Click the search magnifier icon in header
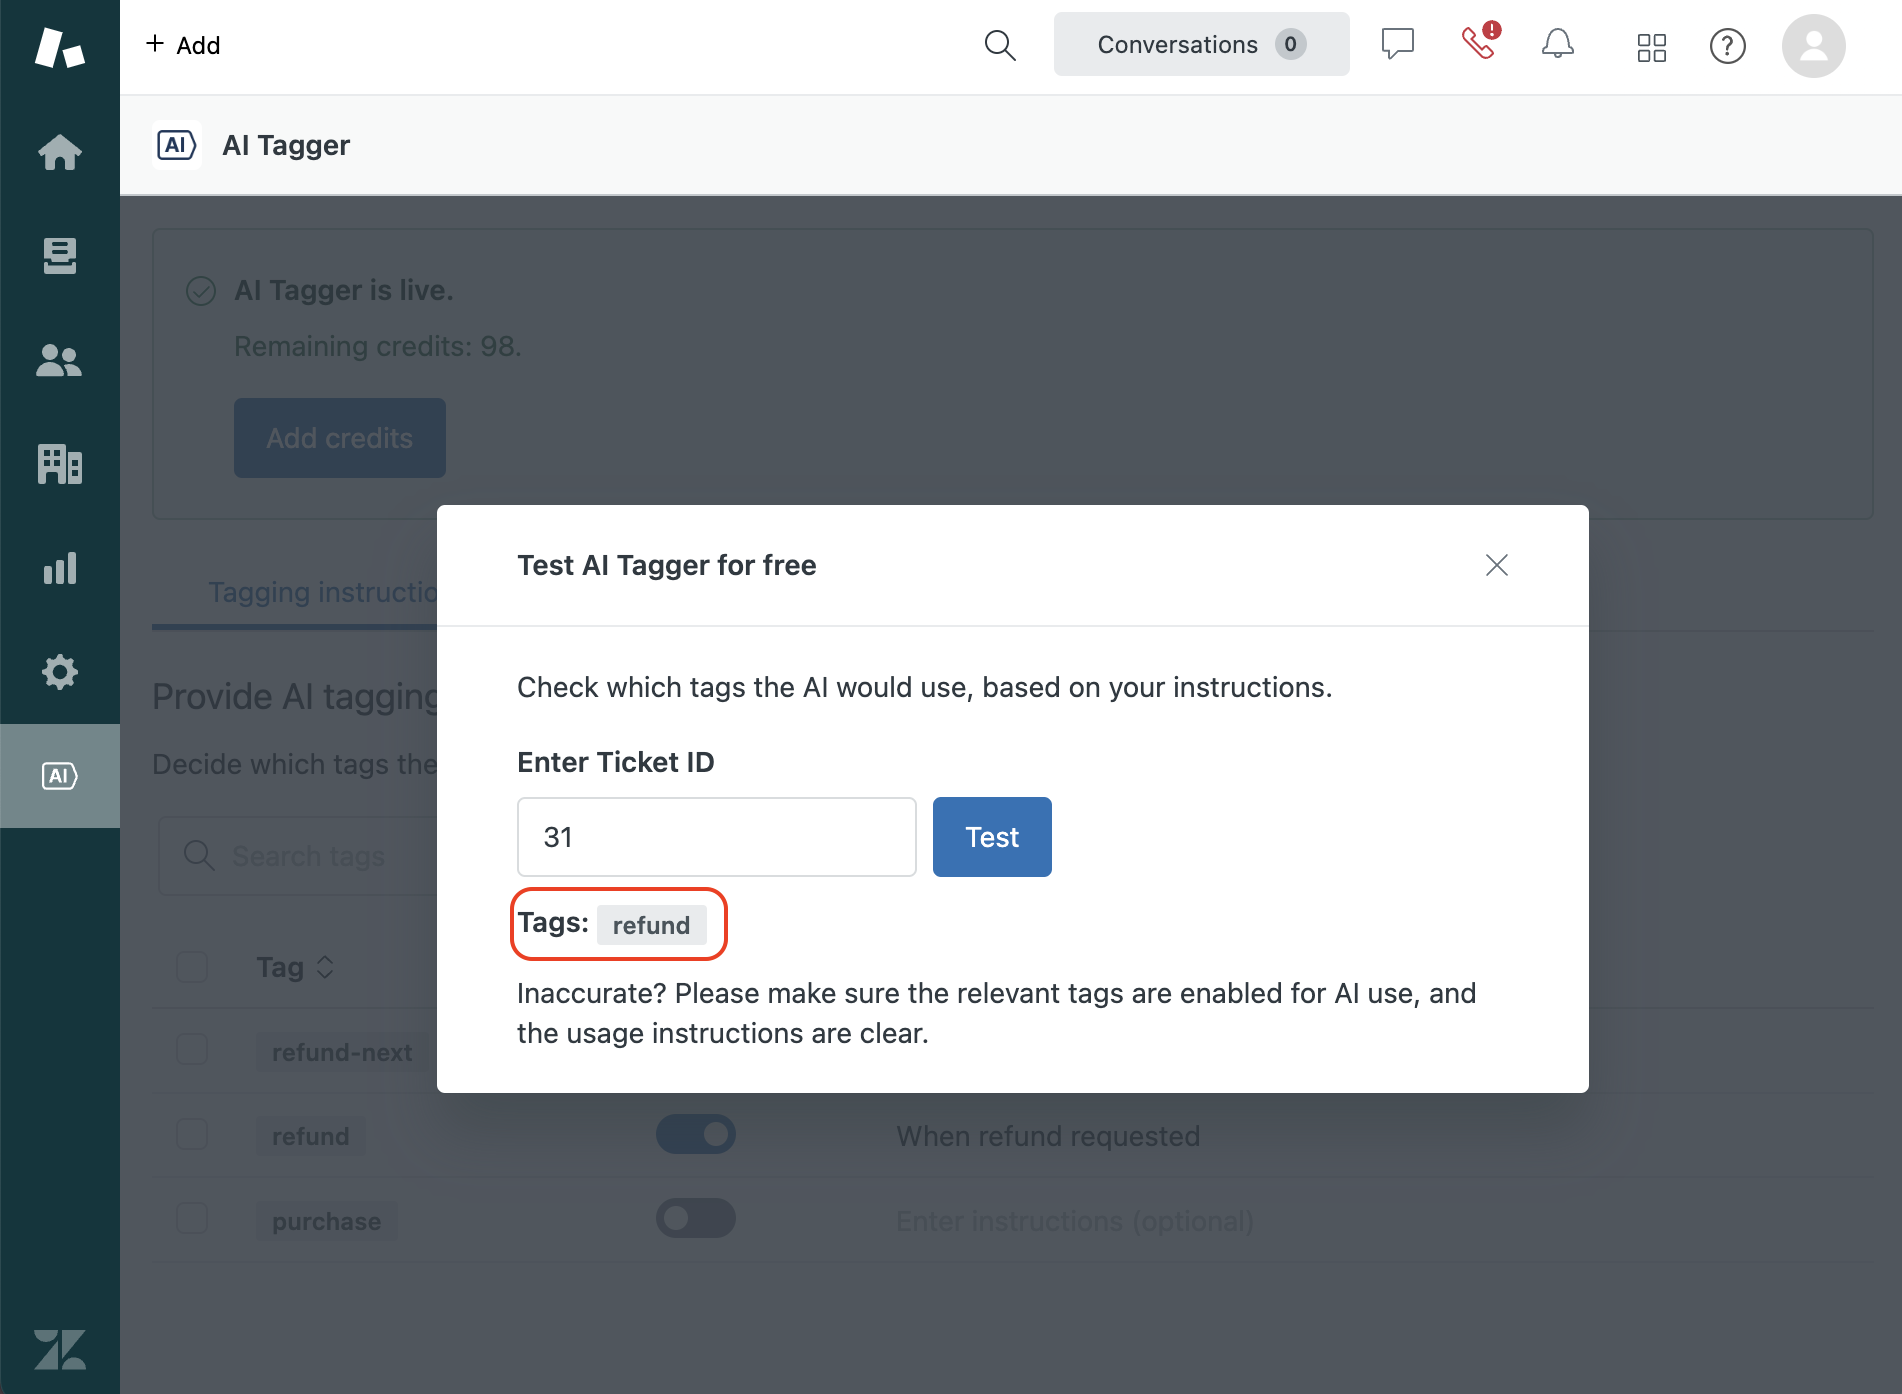The width and height of the screenshot is (1902, 1394). [999, 45]
